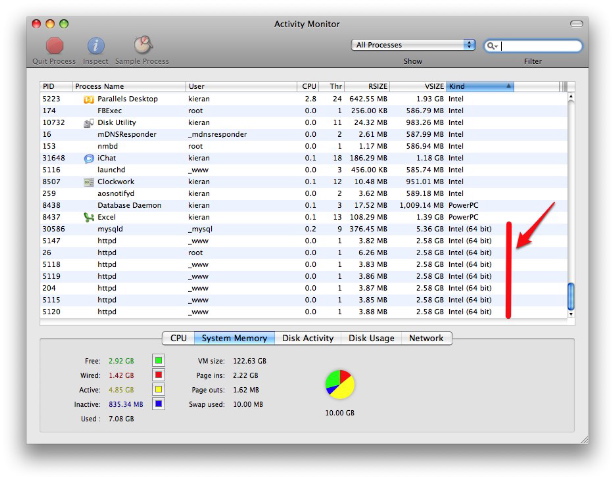This screenshot has width=615, height=480.
Task: Sort by the RSIZE column header
Action: [x=367, y=86]
